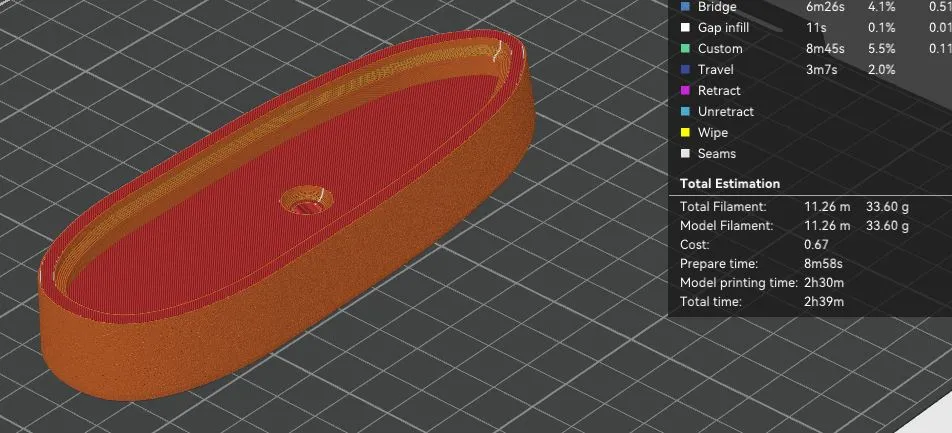This screenshot has width=952, height=433.
Task: Toggle Seams markers label
Action: coord(716,154)
